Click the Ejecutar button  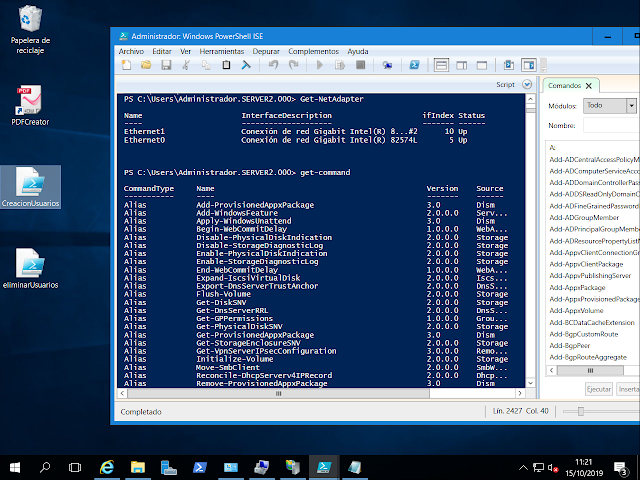pos(598,389)
